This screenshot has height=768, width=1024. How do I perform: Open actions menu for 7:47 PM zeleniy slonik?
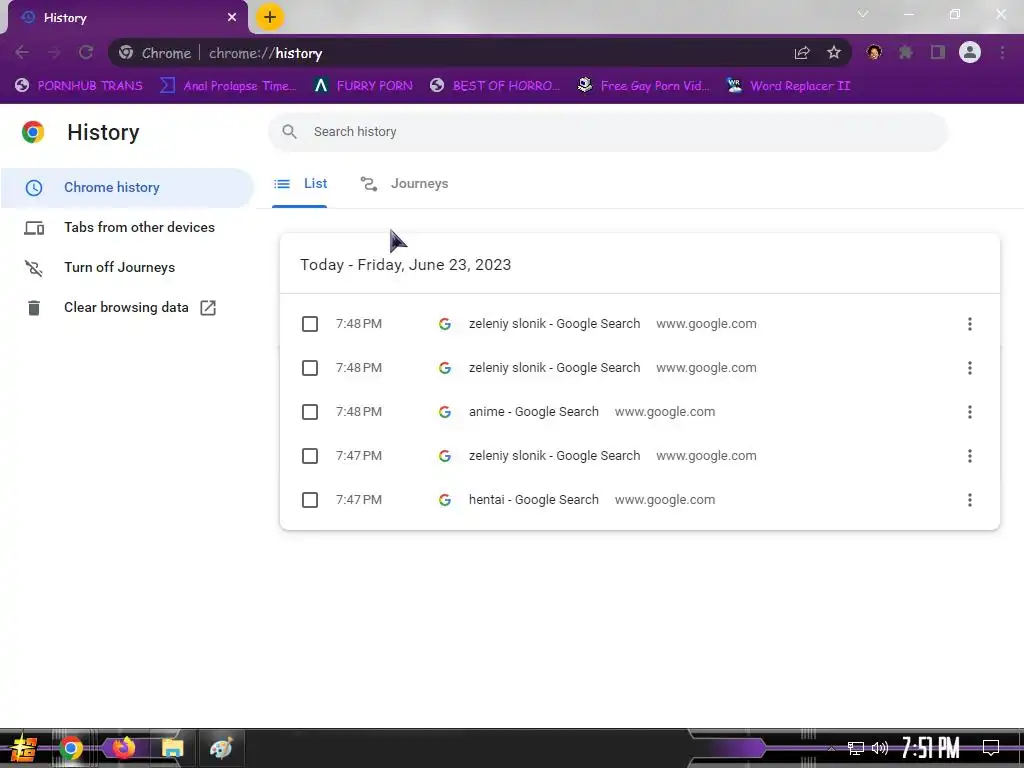(969, 456)
